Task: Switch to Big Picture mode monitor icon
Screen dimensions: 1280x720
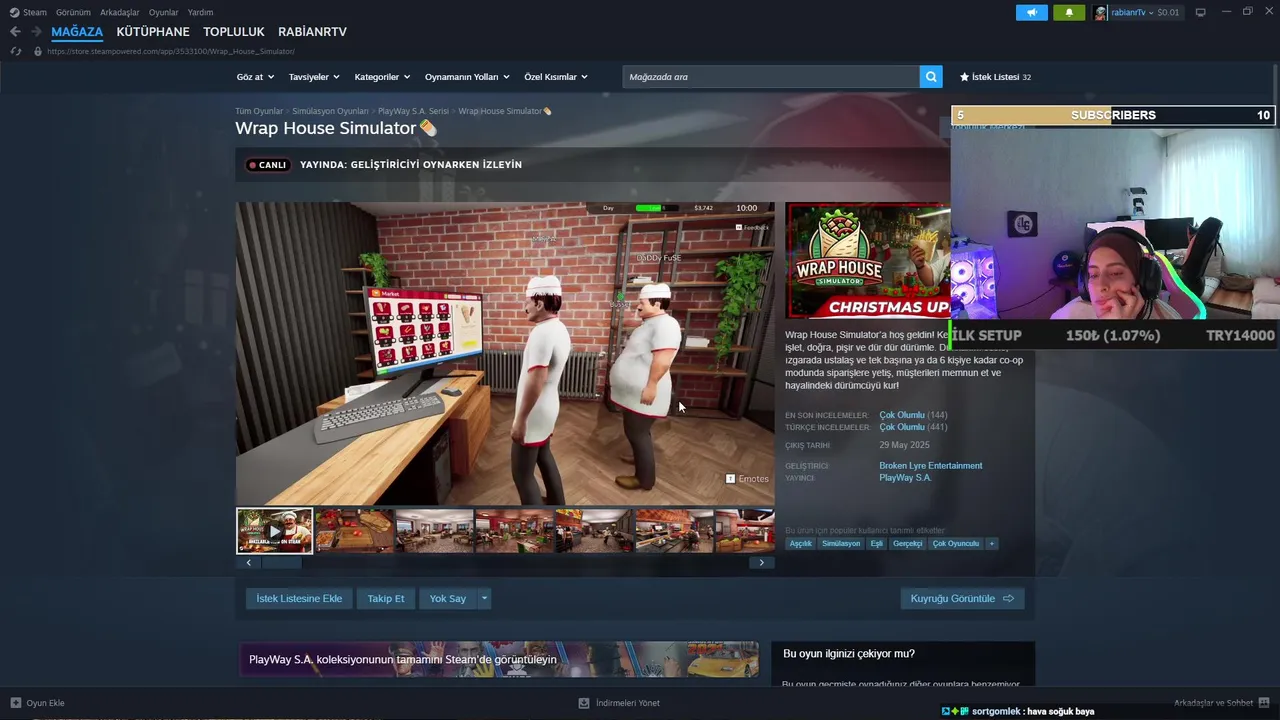Action: coord(1201,12)
